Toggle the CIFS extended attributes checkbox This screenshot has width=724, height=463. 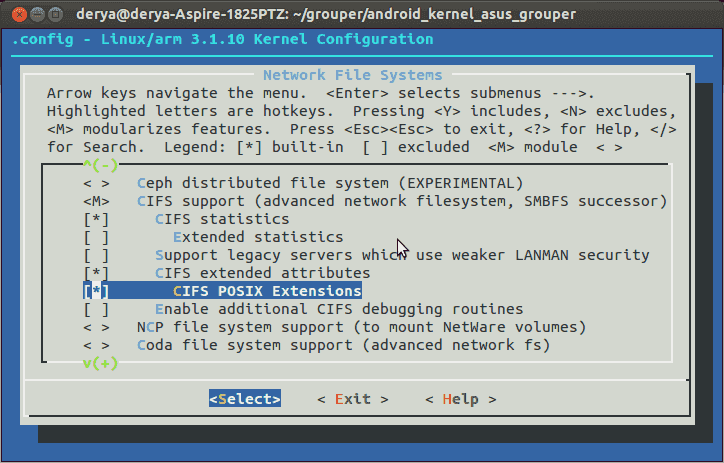pos(96,273)
